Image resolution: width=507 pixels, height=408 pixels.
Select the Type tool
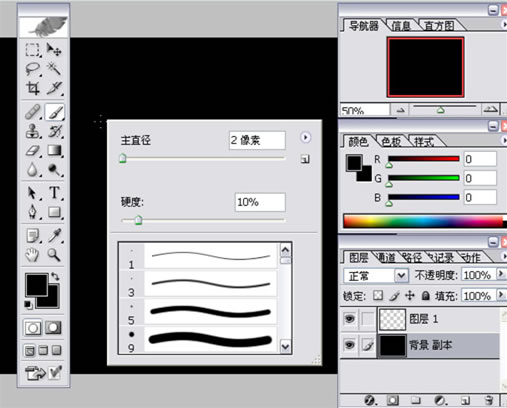54,193
